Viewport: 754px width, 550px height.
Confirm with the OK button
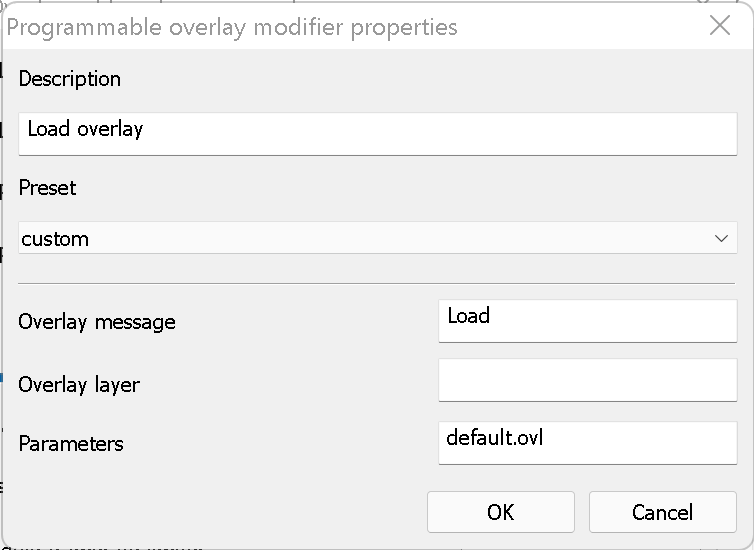pyautogui.click(x=500, y=512)
